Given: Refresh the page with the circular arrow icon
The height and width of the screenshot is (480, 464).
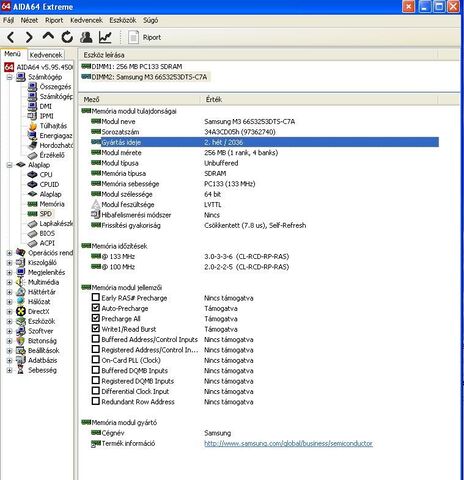Looking at the screenshot, I should point(67,37).
